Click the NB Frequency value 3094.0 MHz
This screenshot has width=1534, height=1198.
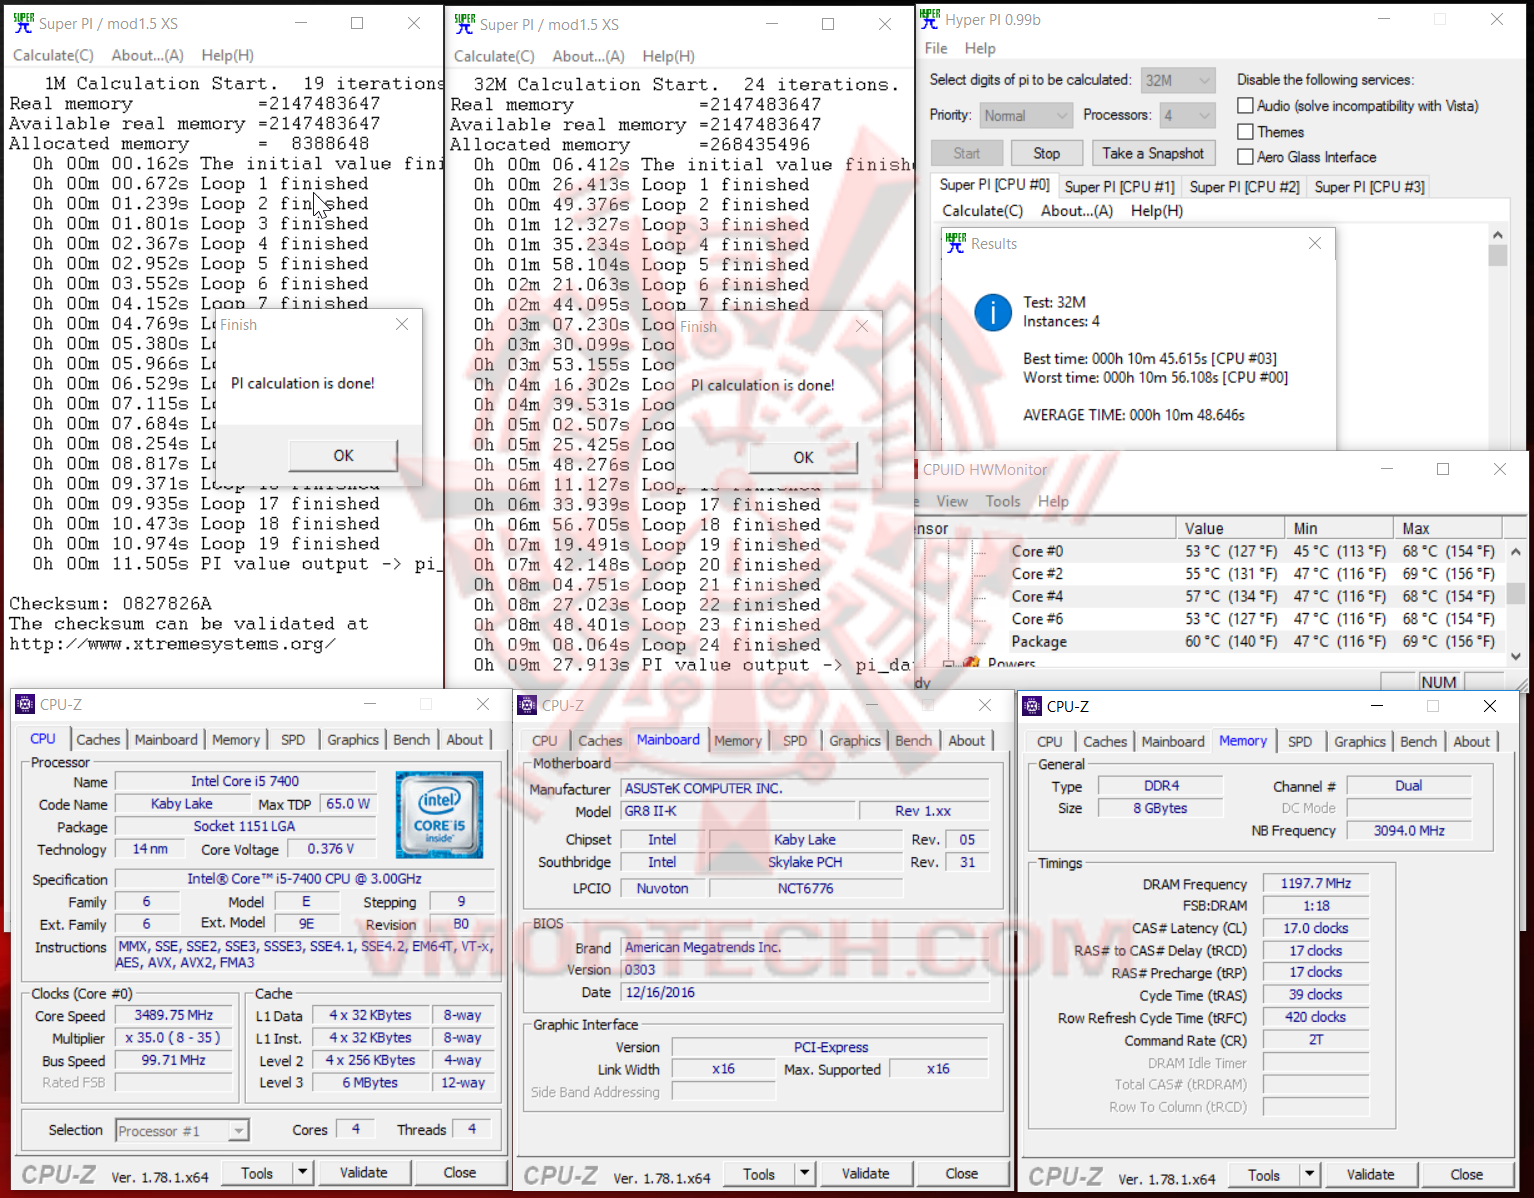coord(1409,831)
